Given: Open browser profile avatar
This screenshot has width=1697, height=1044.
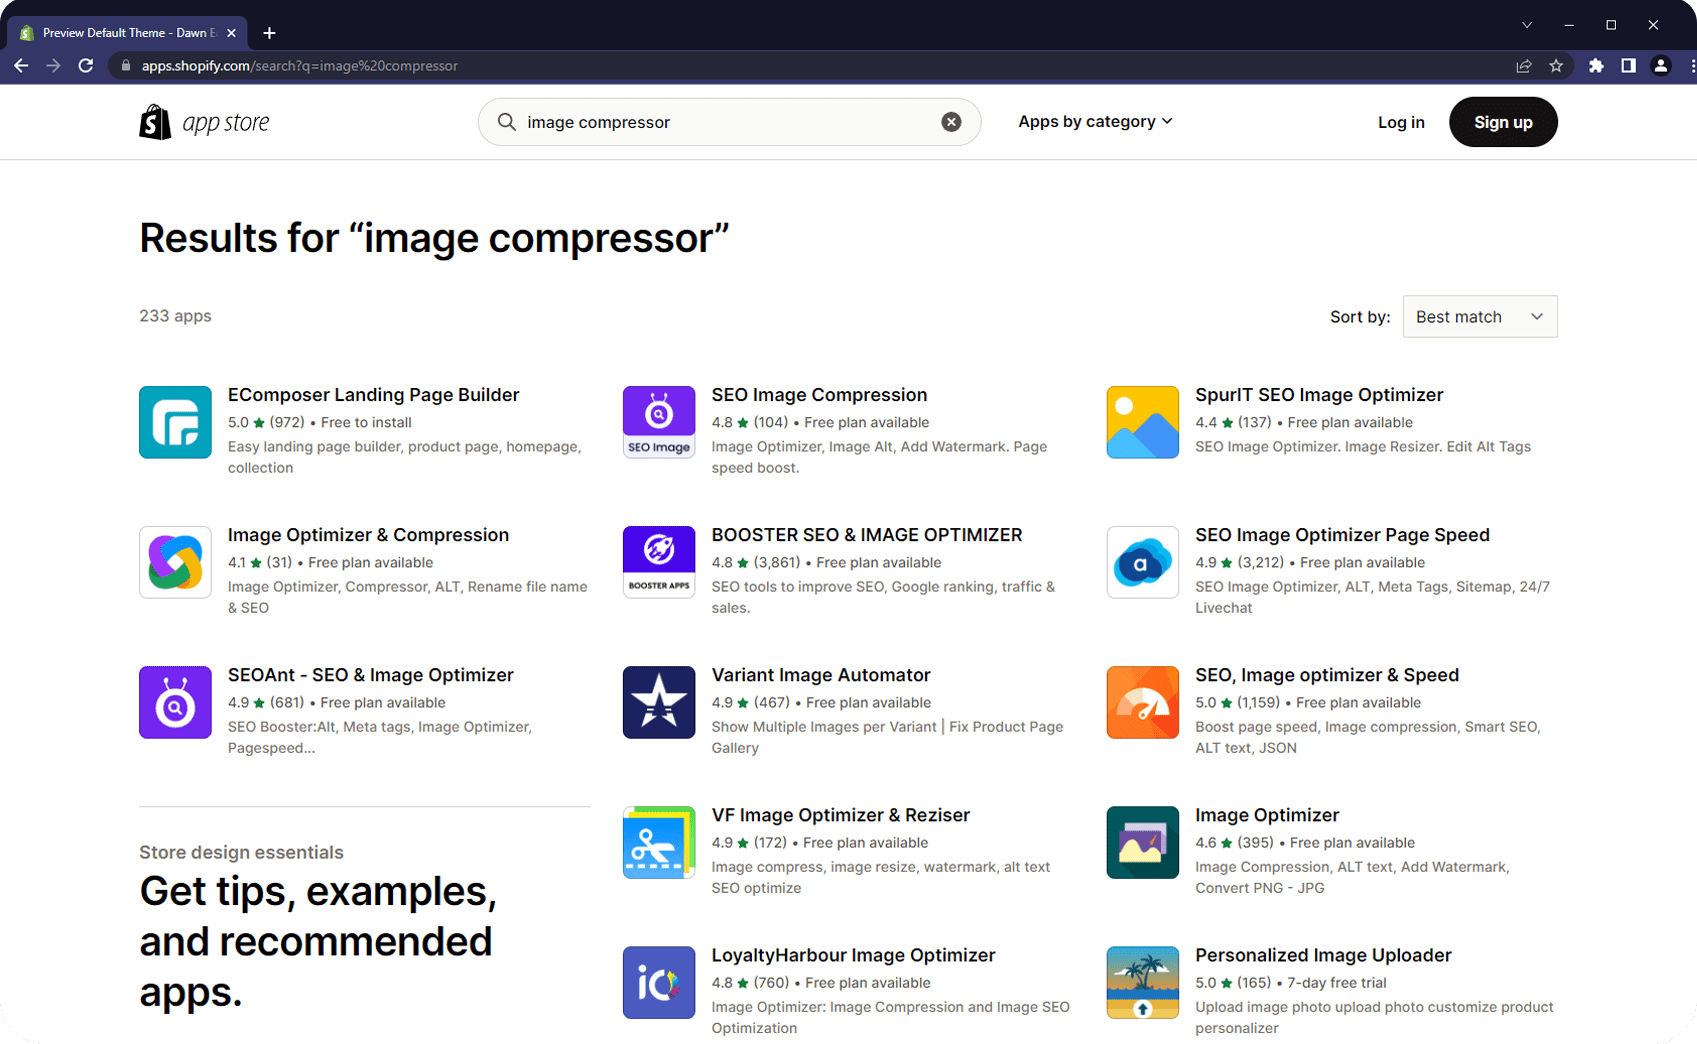Looking at the screenshot, I should click(x=1661, y=66).
